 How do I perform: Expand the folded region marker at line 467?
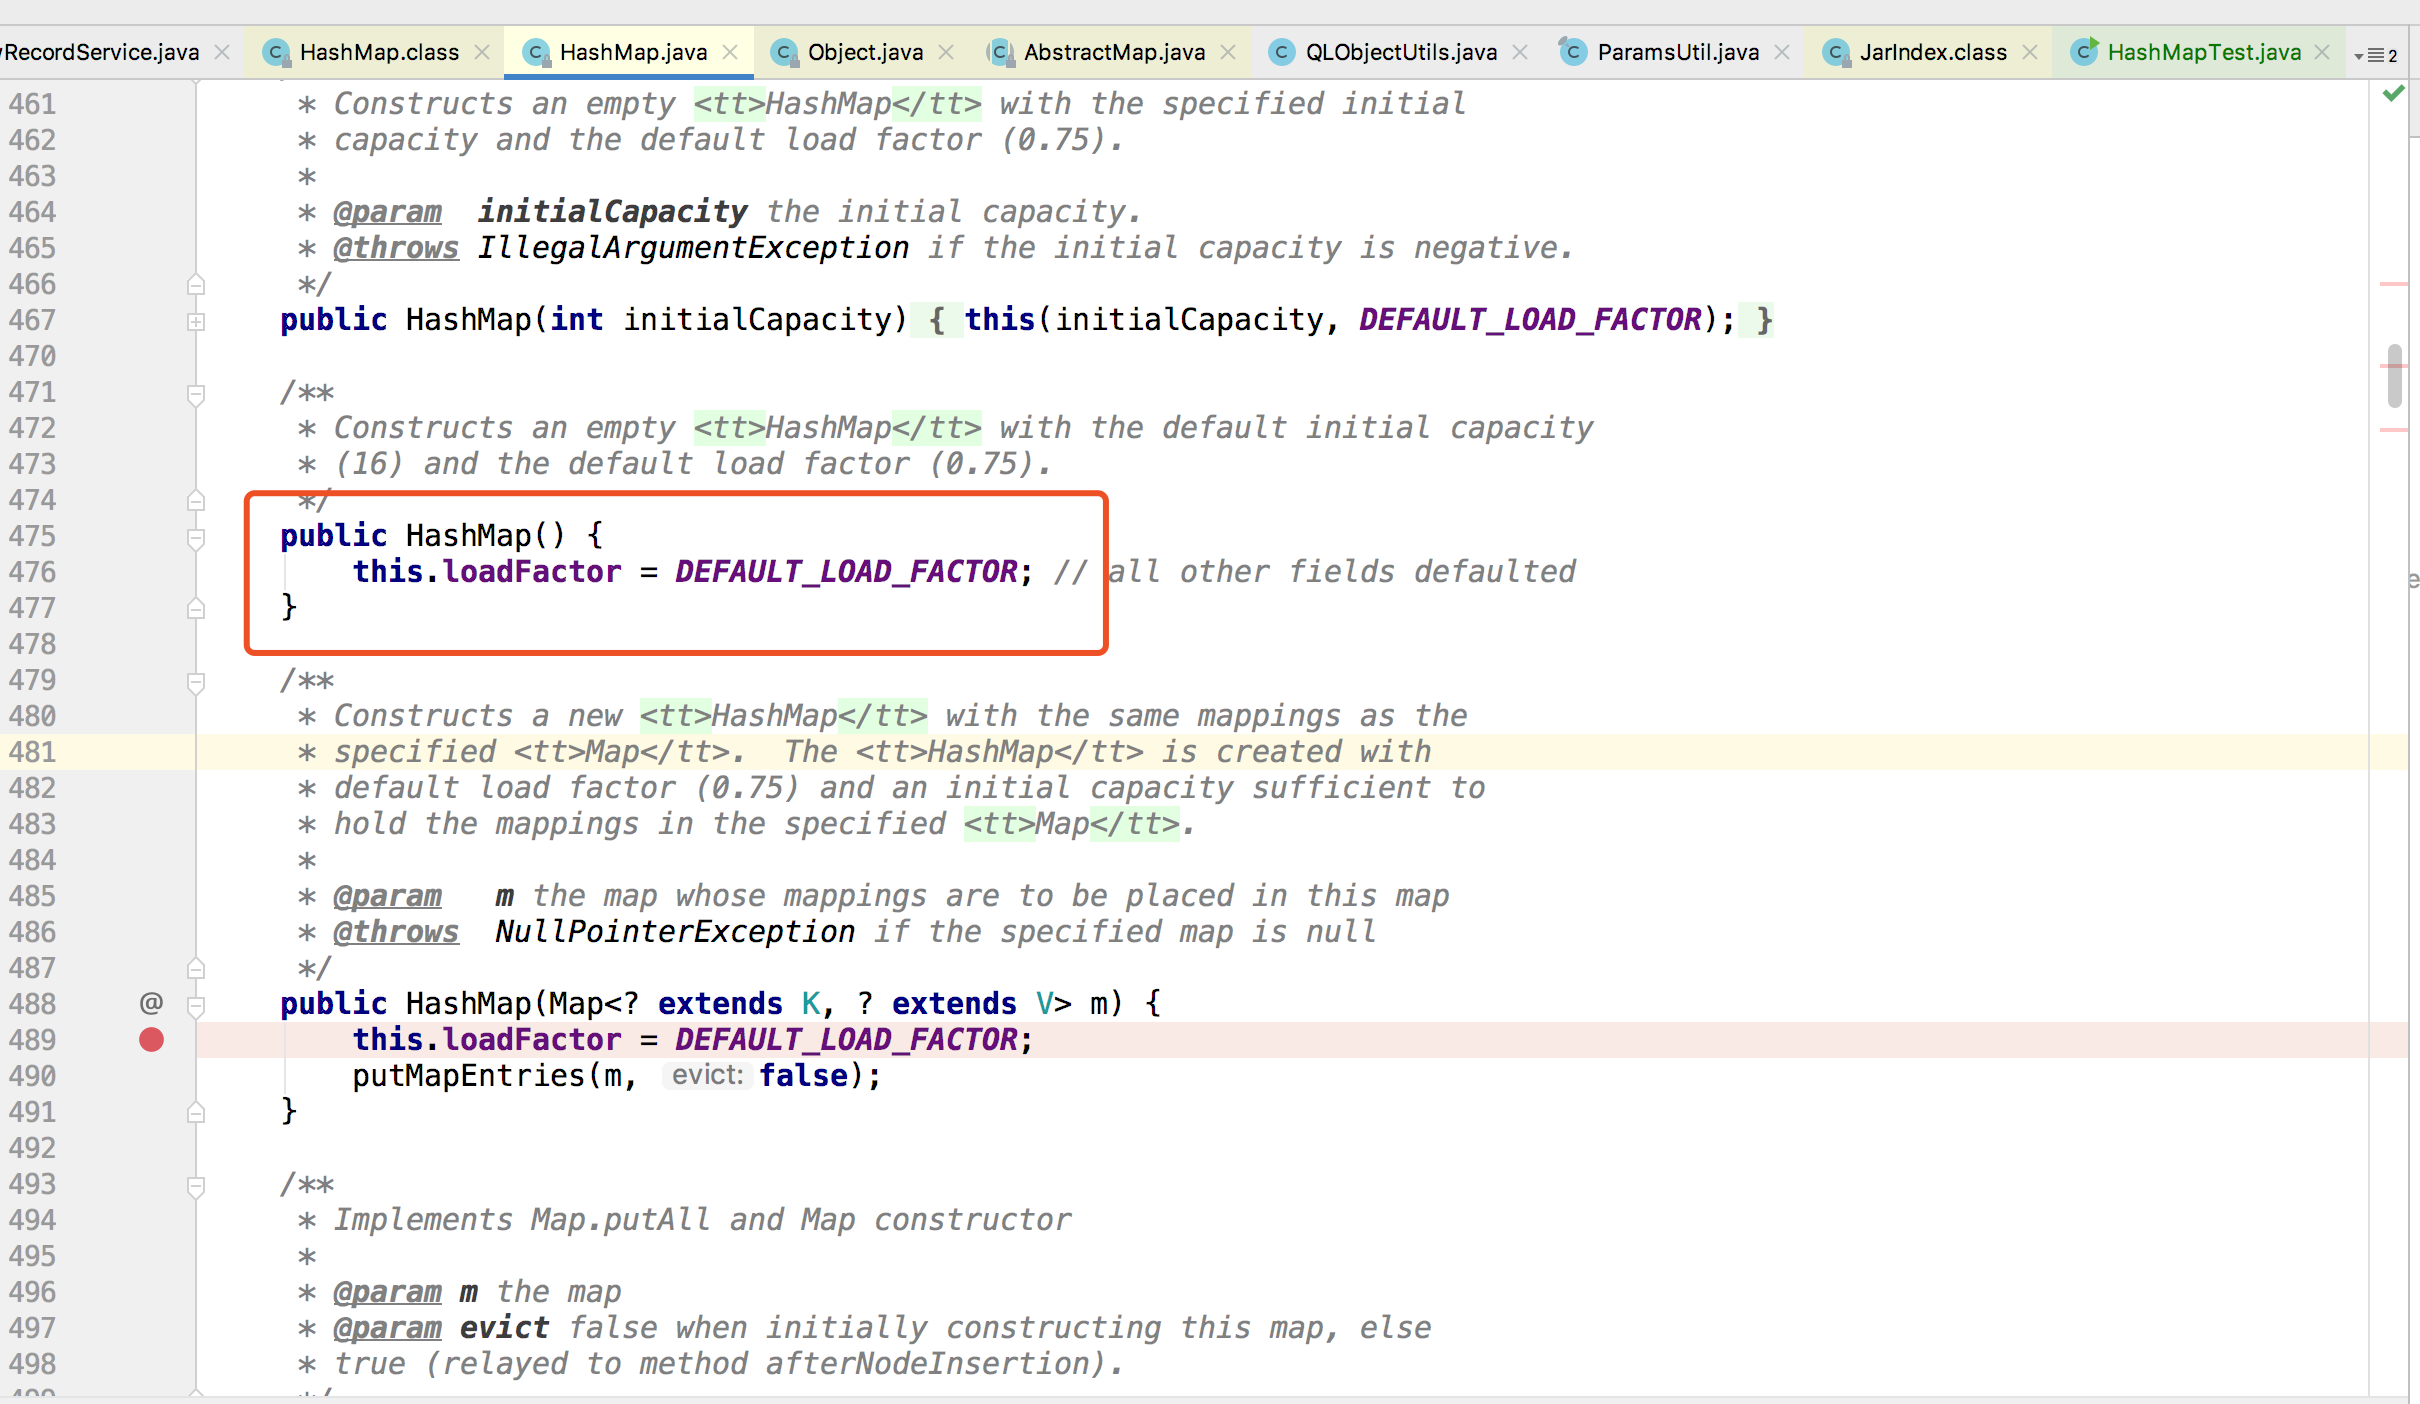pos(197,321)
